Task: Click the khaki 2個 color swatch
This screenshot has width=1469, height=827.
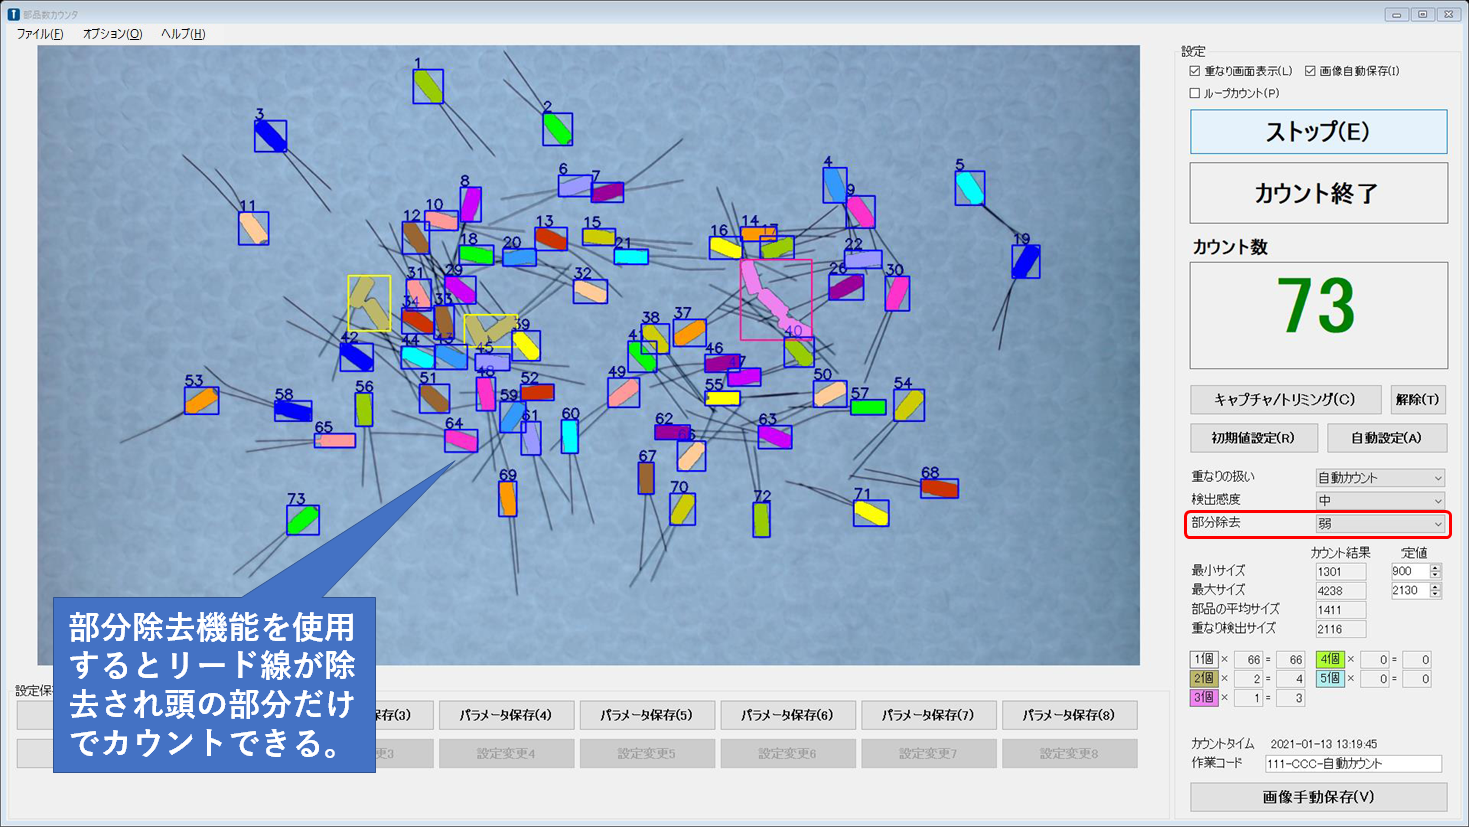Action: (1203, 679)
